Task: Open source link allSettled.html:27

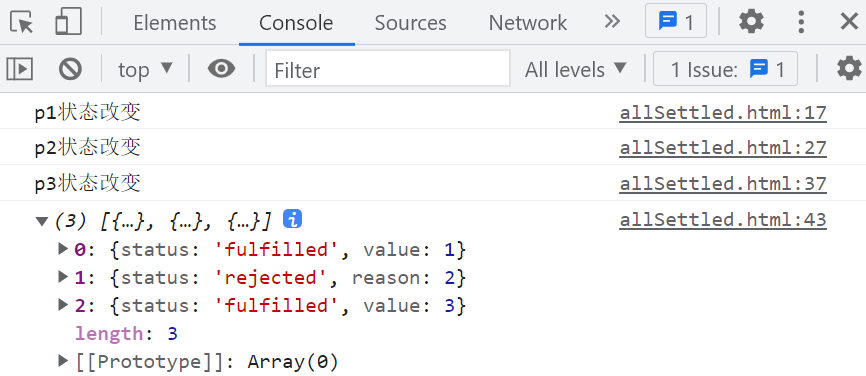Action: tap(723, 148)
